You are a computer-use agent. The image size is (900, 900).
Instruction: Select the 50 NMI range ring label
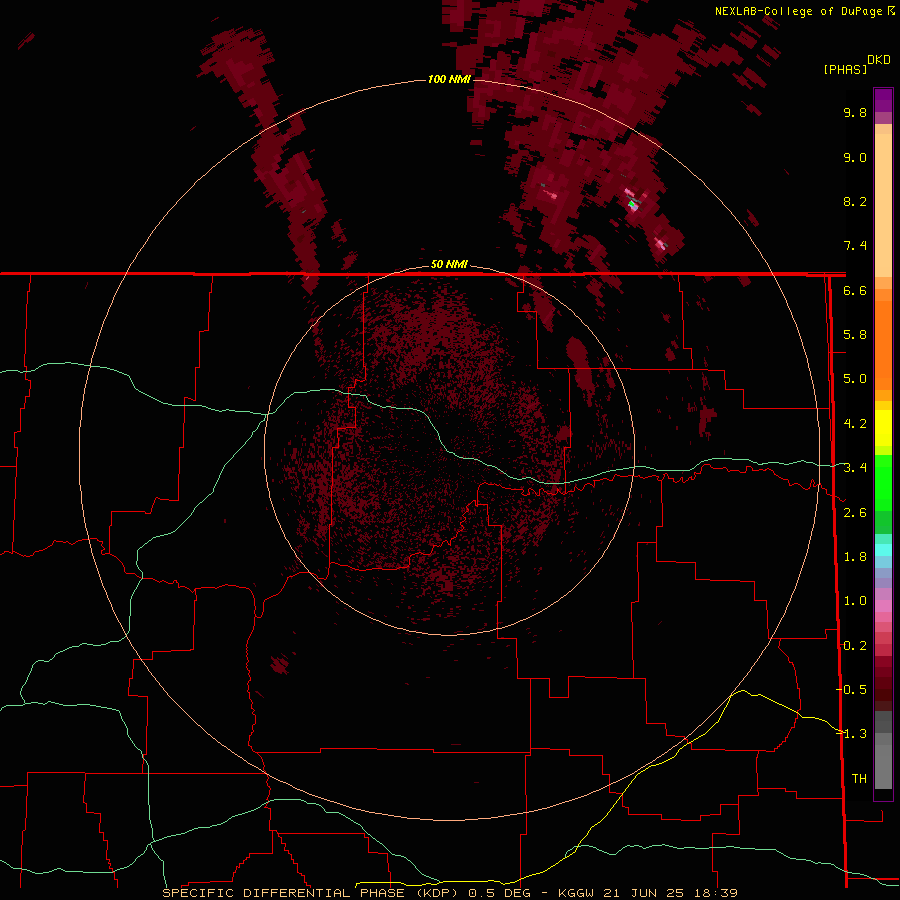449,264
